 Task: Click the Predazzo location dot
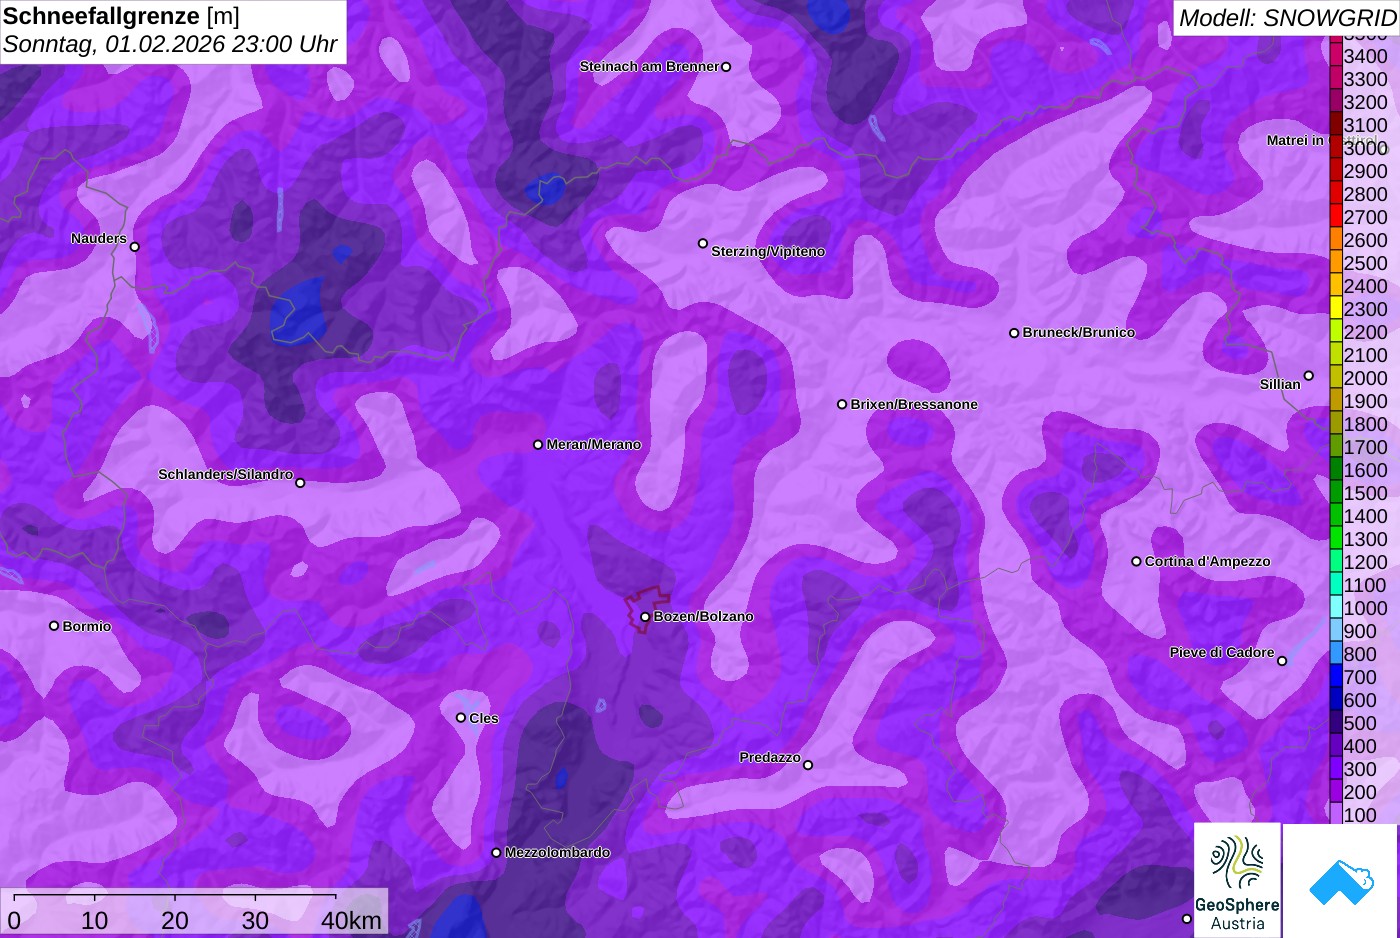[x=808, y=765]
